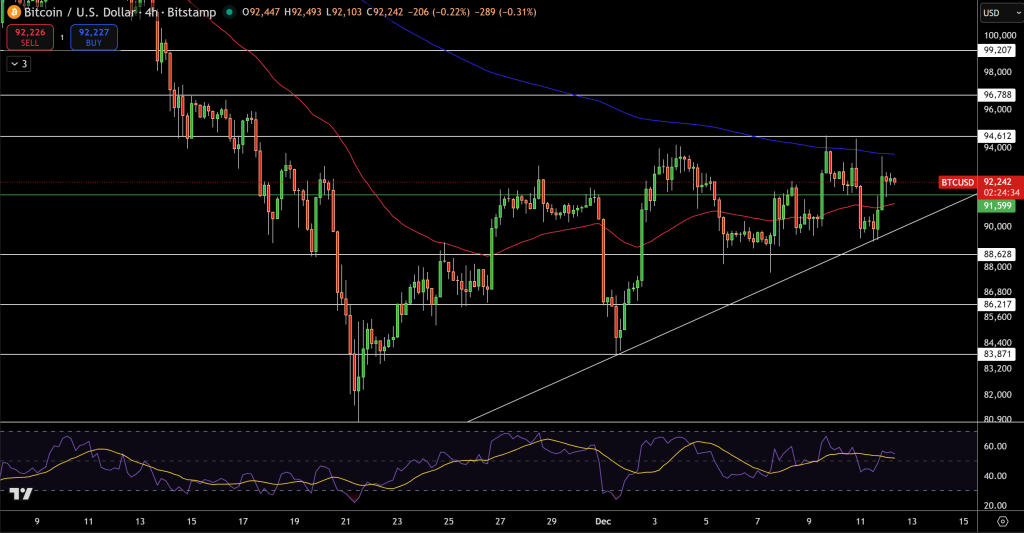This screenshot has width=1024, height=533.
Task: Click the 83,200 price scale value
Action: pos(997,368)
